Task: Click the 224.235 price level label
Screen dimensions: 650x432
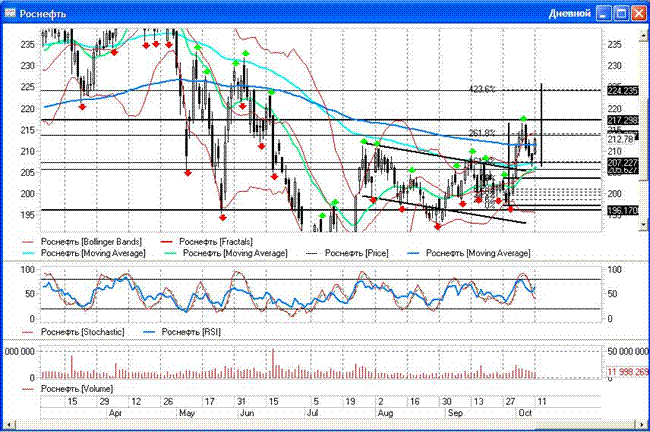Action: click(x=623, y=90)
